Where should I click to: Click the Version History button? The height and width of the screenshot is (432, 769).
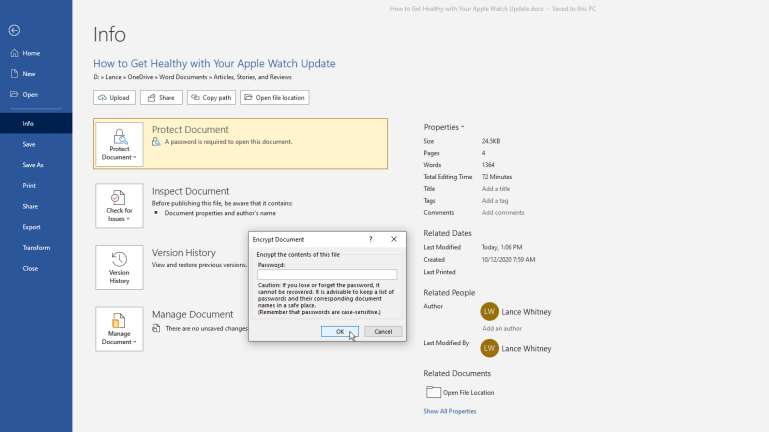pos(119,268)
